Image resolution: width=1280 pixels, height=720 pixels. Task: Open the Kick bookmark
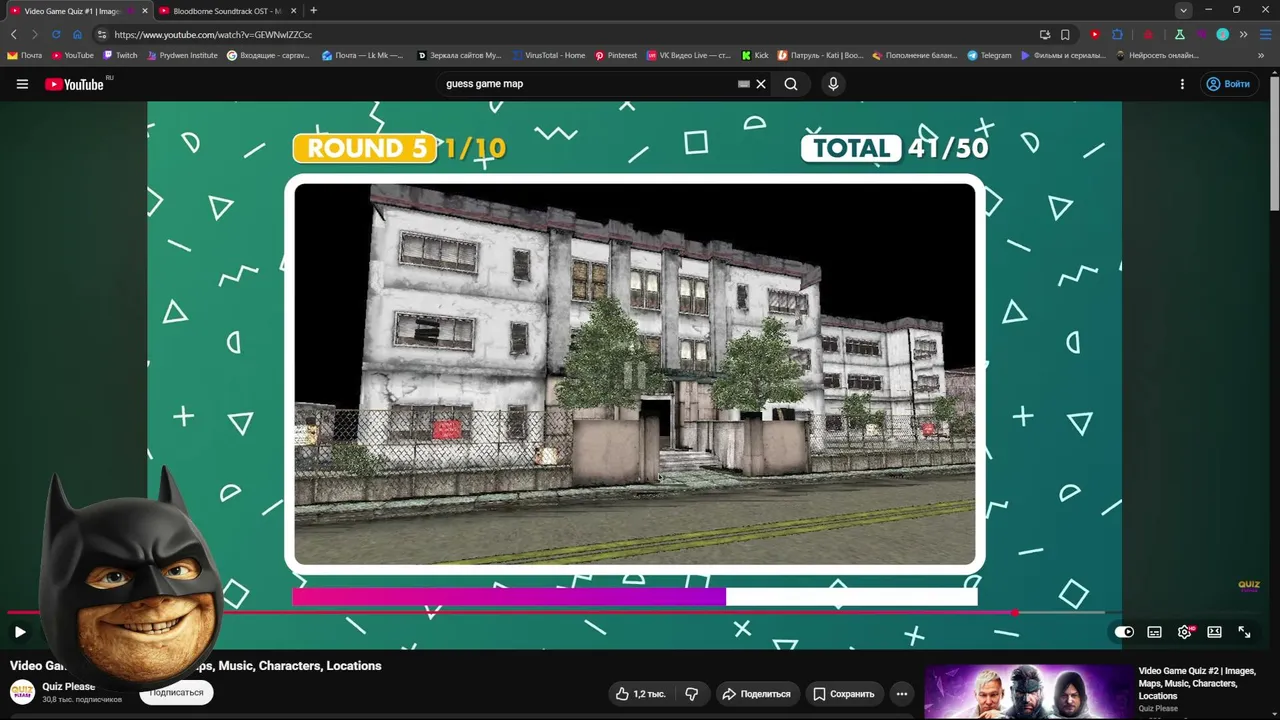coord(755,56)
